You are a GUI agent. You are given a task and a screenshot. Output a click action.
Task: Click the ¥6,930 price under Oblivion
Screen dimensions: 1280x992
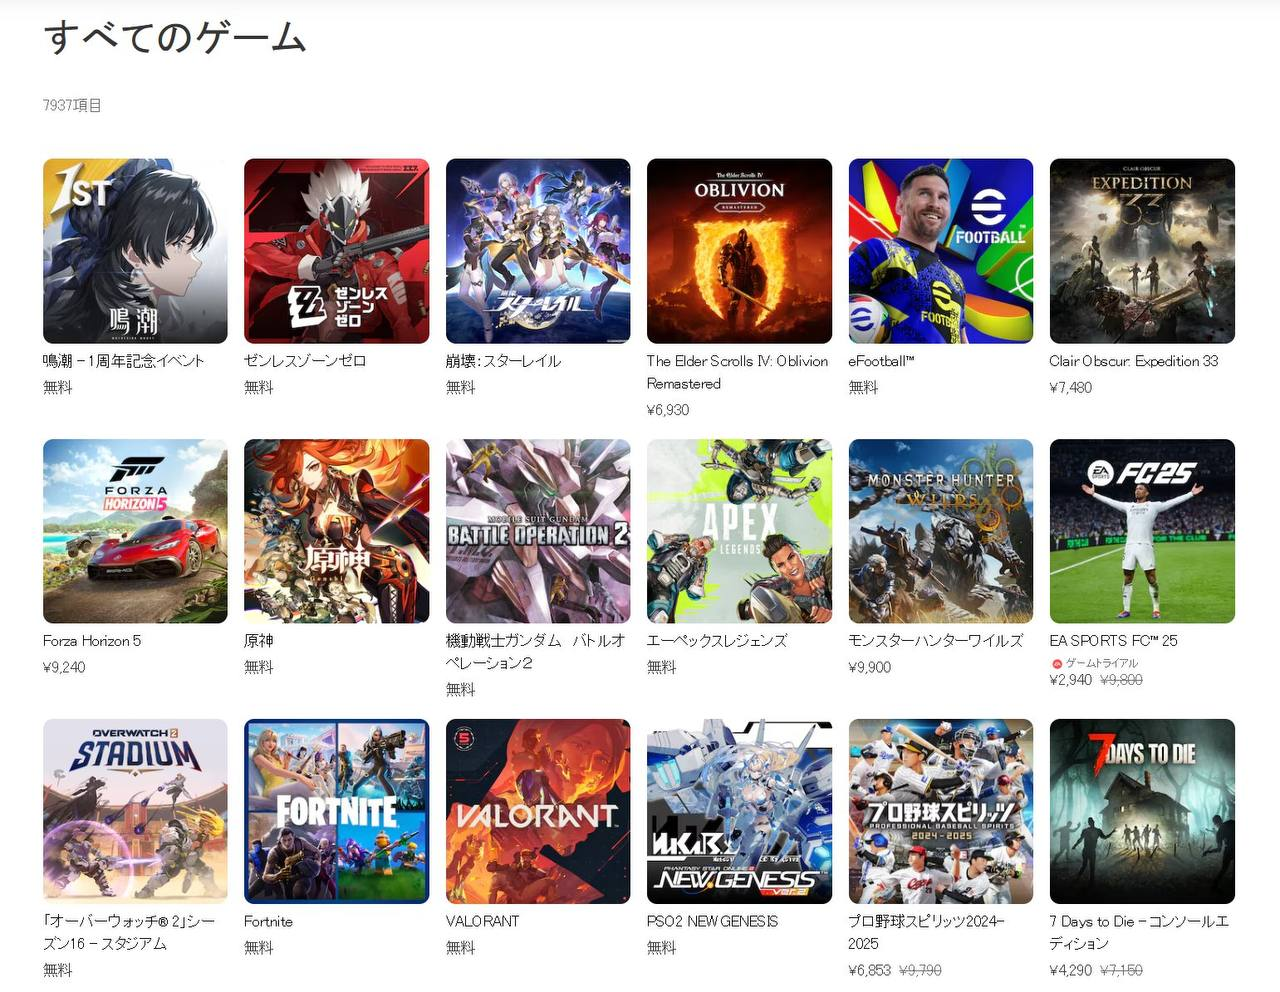[x=668, y=410]
